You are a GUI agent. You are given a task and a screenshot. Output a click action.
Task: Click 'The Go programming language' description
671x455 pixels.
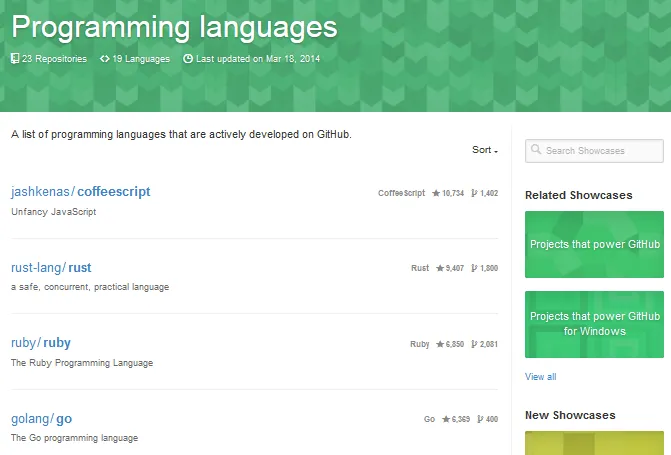(x=74, y=438)
